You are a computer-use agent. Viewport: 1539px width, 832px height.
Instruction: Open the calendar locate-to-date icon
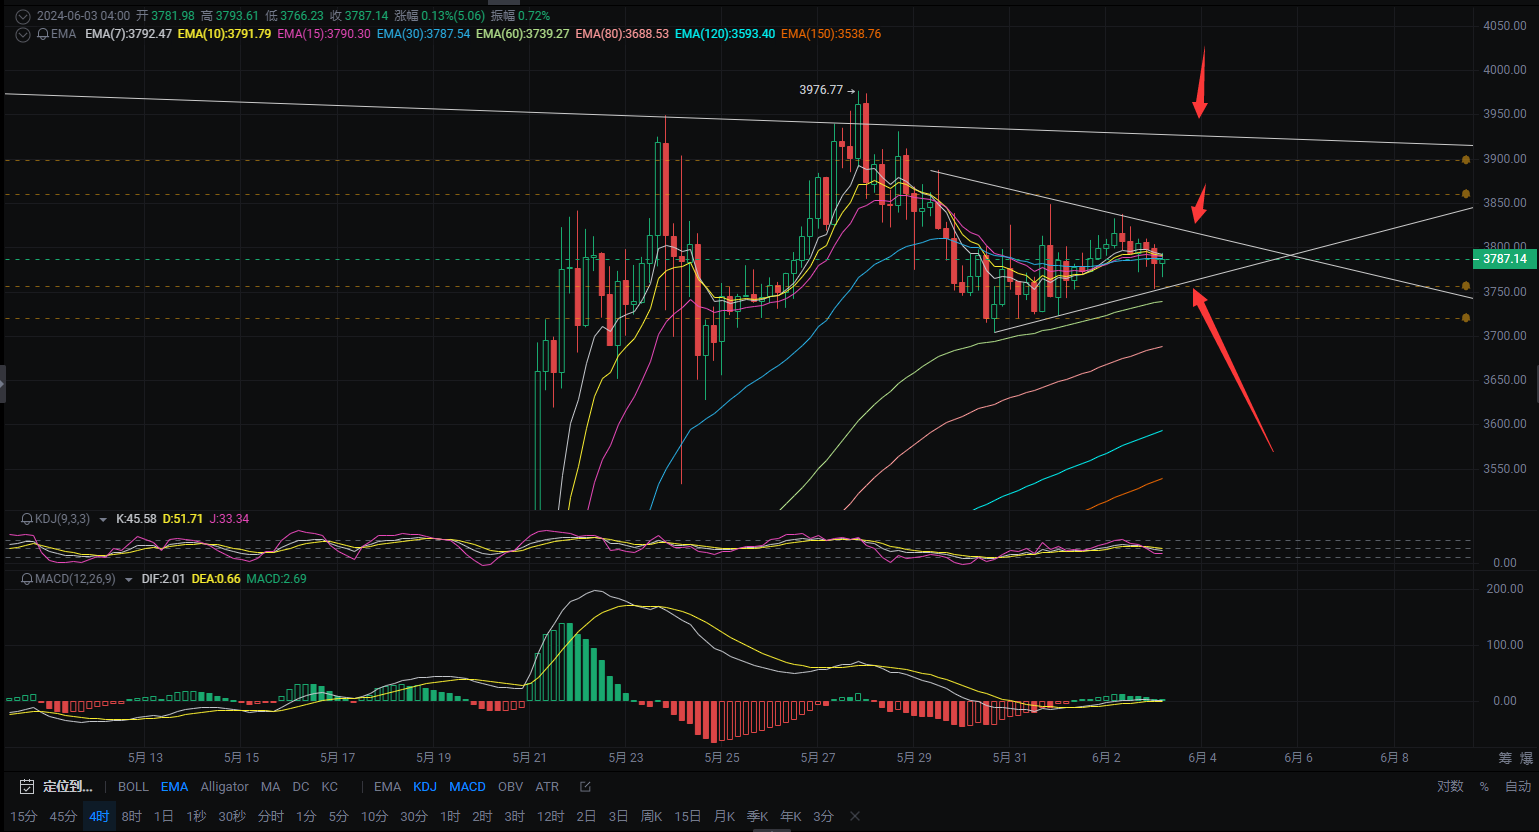(x=27, y=787)
